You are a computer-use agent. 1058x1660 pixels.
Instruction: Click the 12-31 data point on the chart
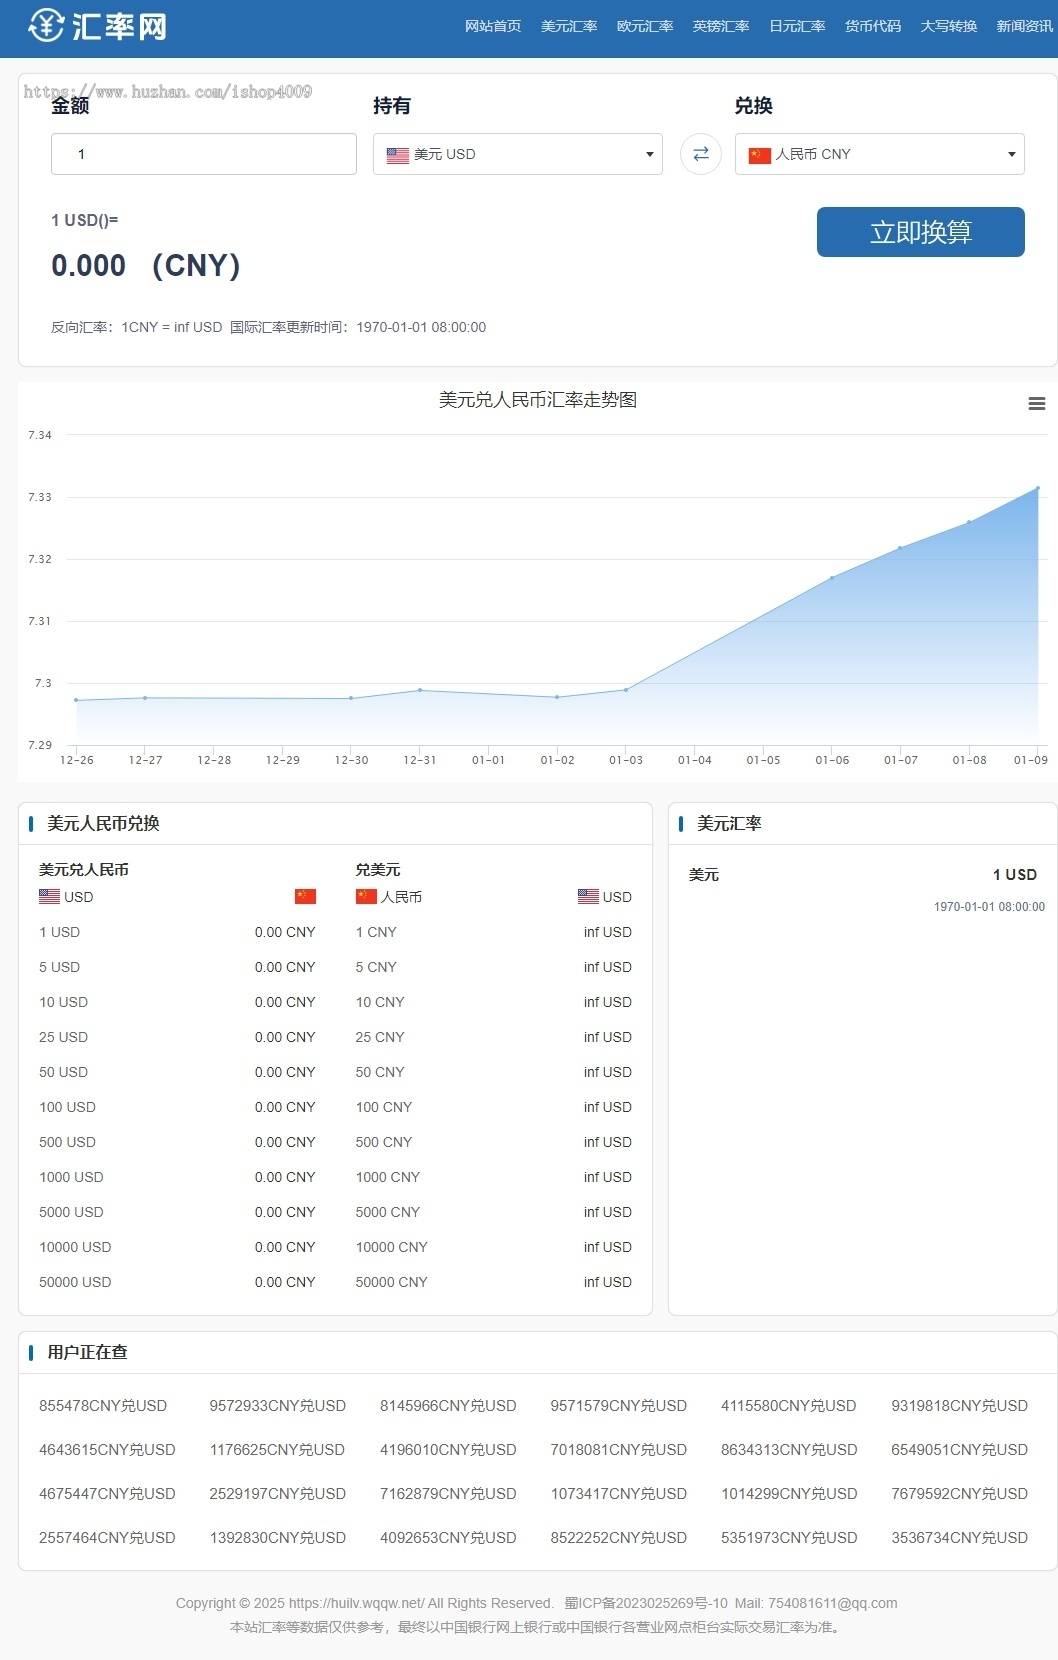[x=420, y=690]
